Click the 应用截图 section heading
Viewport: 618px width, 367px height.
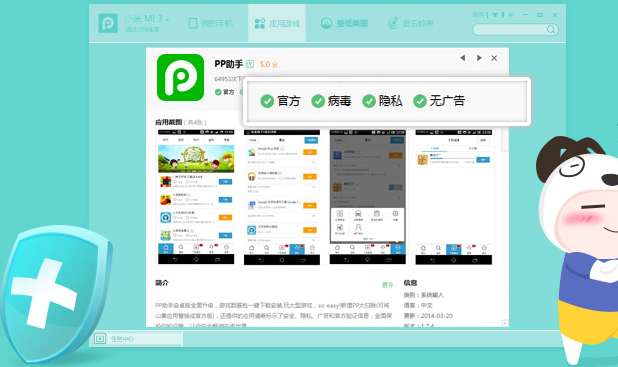pos(169,122)
